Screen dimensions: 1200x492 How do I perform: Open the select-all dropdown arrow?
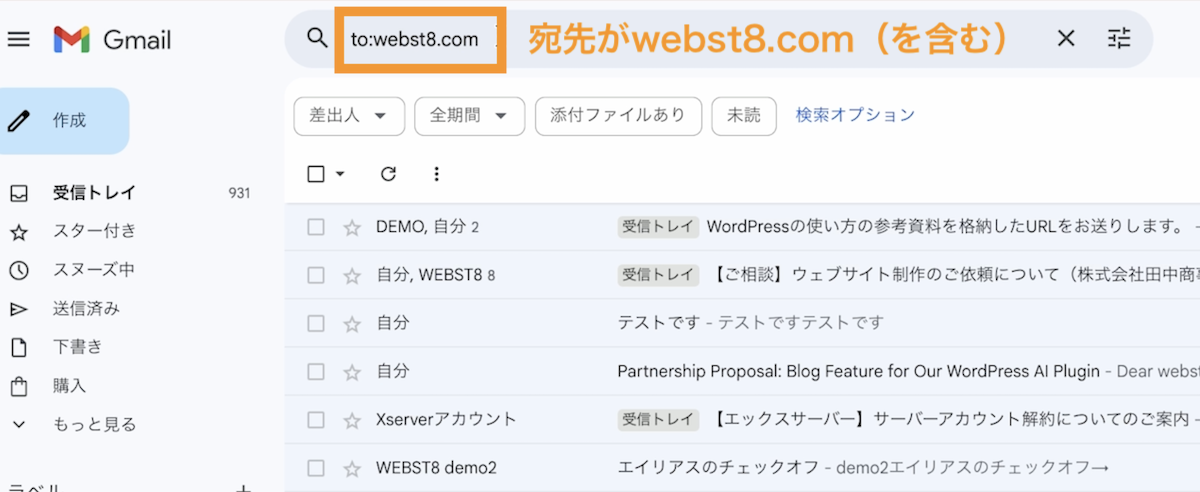(x=340, y=174)
